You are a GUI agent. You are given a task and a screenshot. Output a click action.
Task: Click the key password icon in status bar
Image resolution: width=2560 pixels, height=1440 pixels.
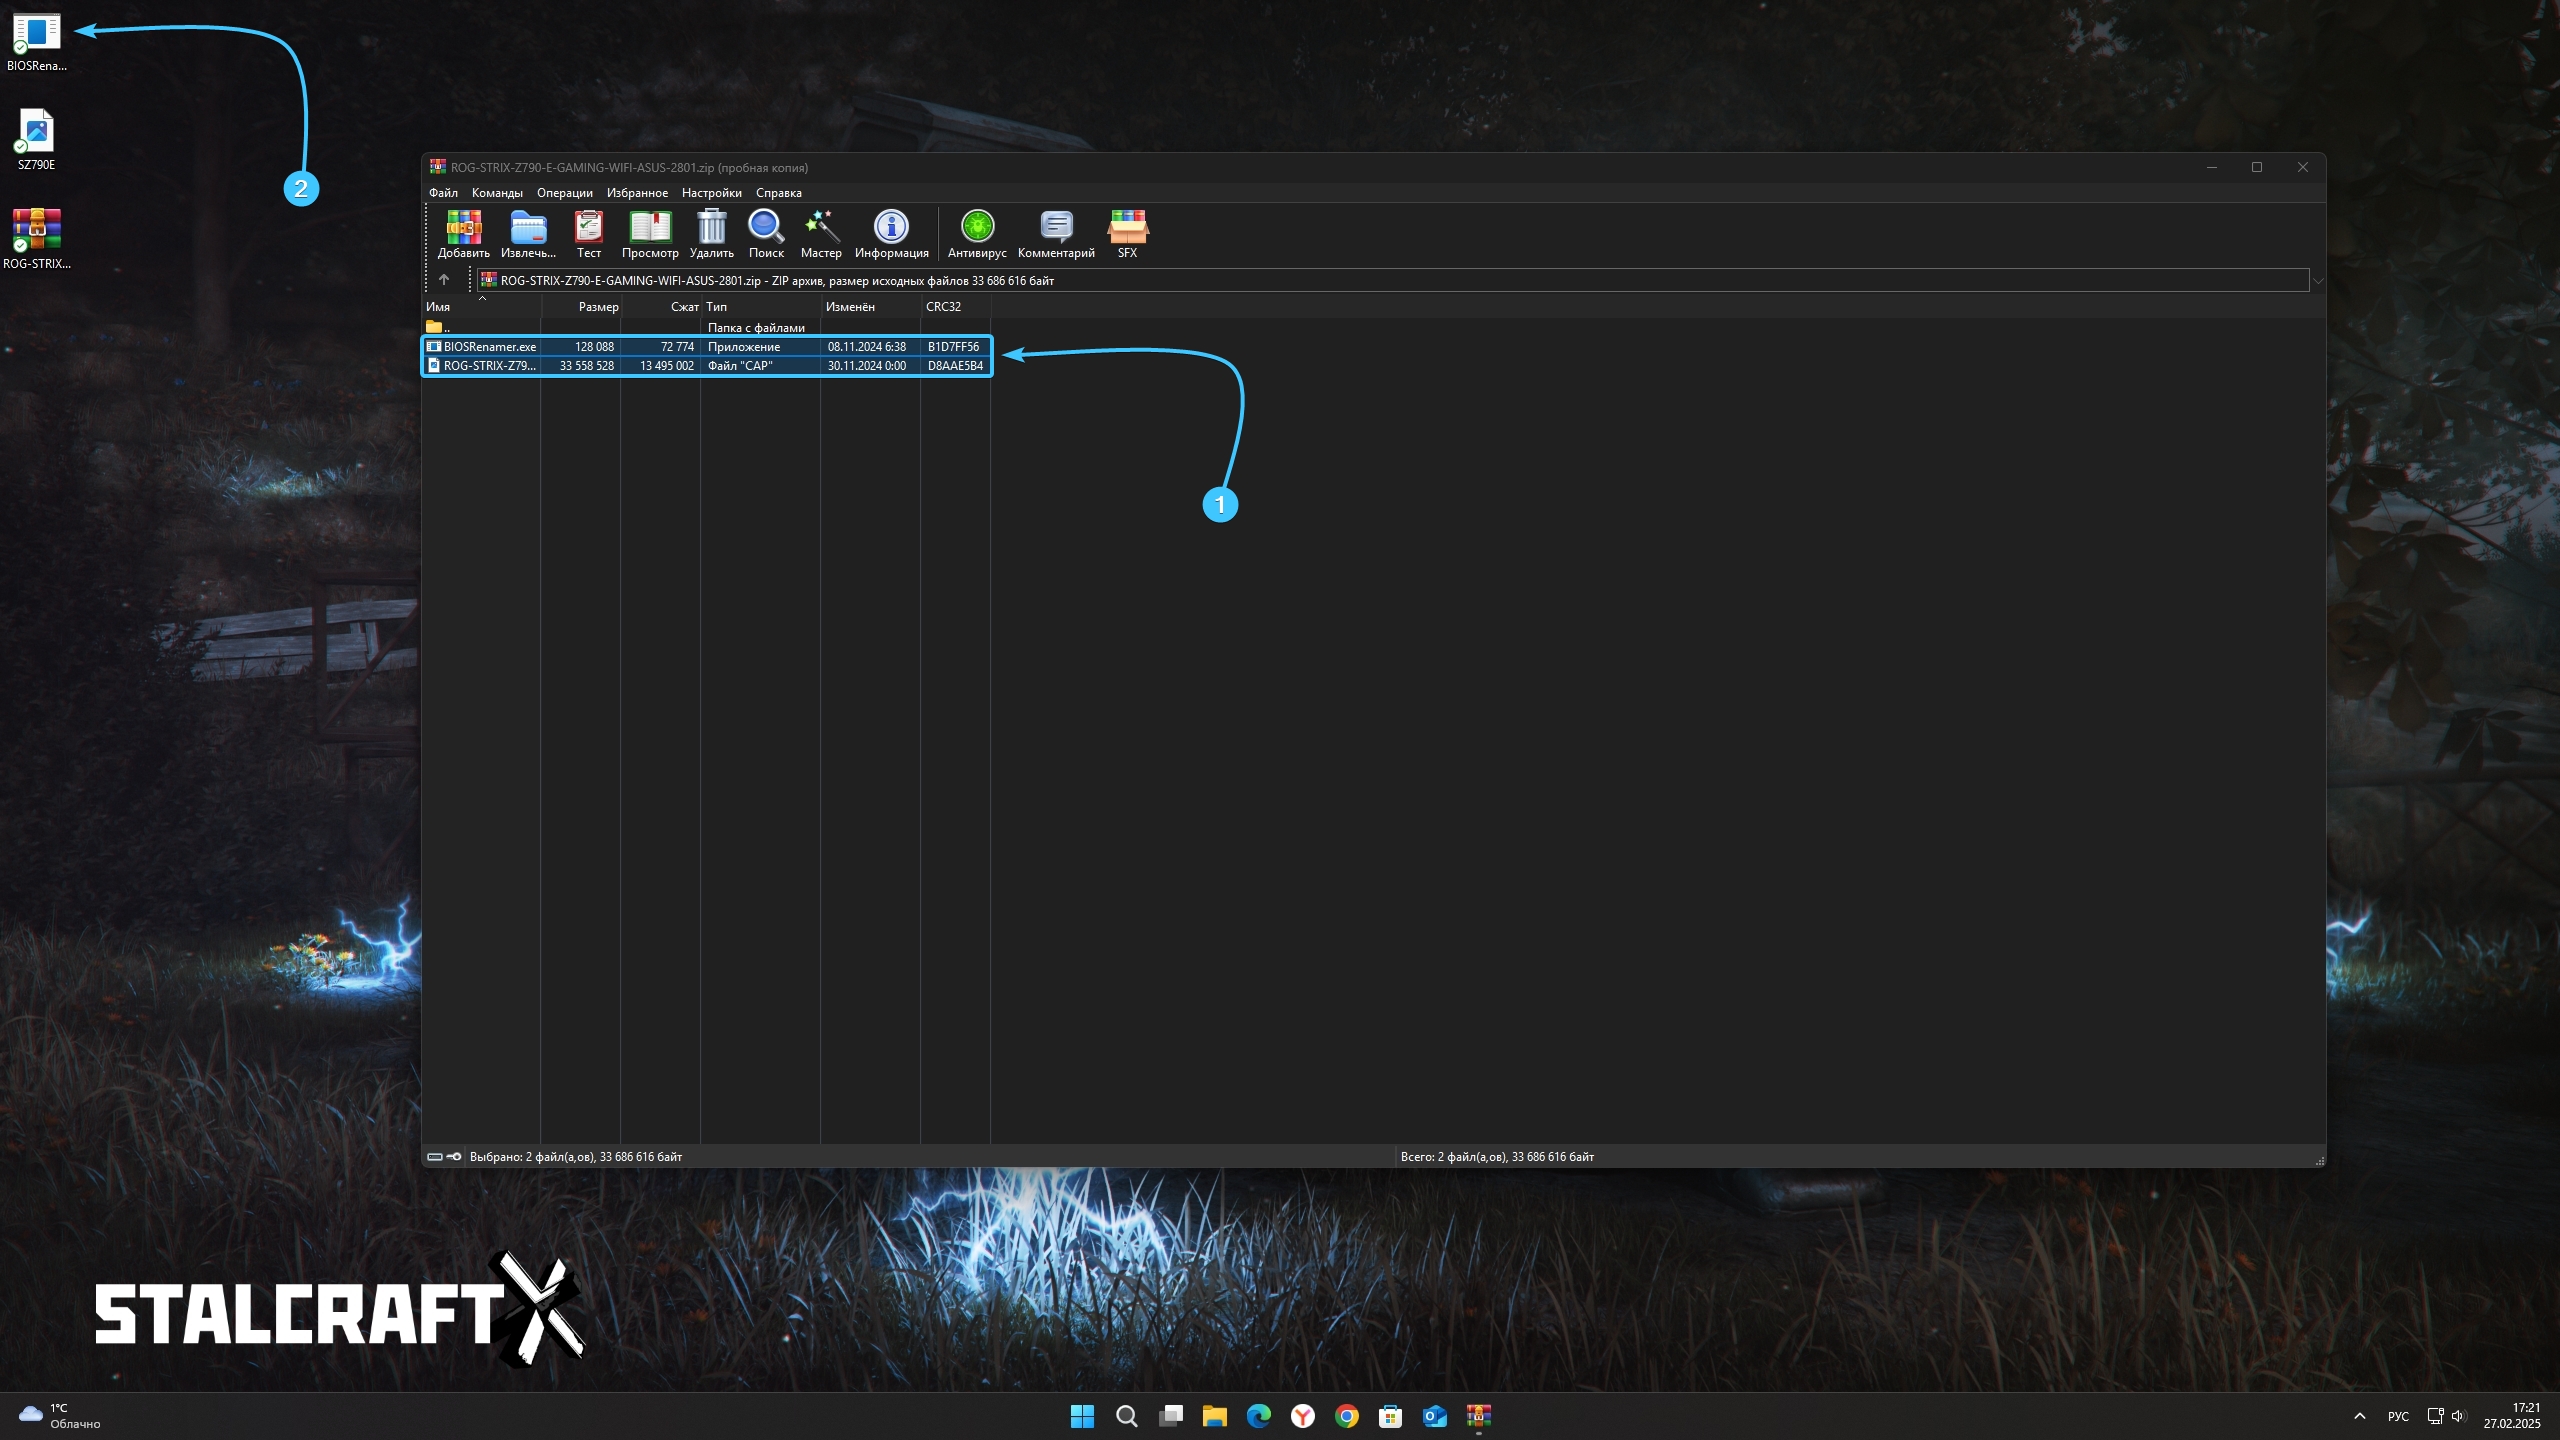(x=454, y=1157)
